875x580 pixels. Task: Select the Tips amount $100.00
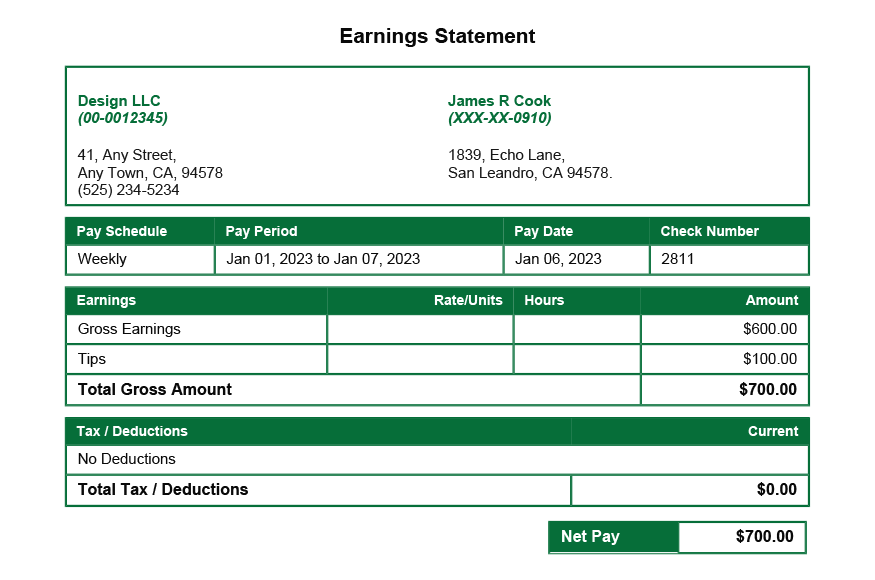tap(770, 358)
